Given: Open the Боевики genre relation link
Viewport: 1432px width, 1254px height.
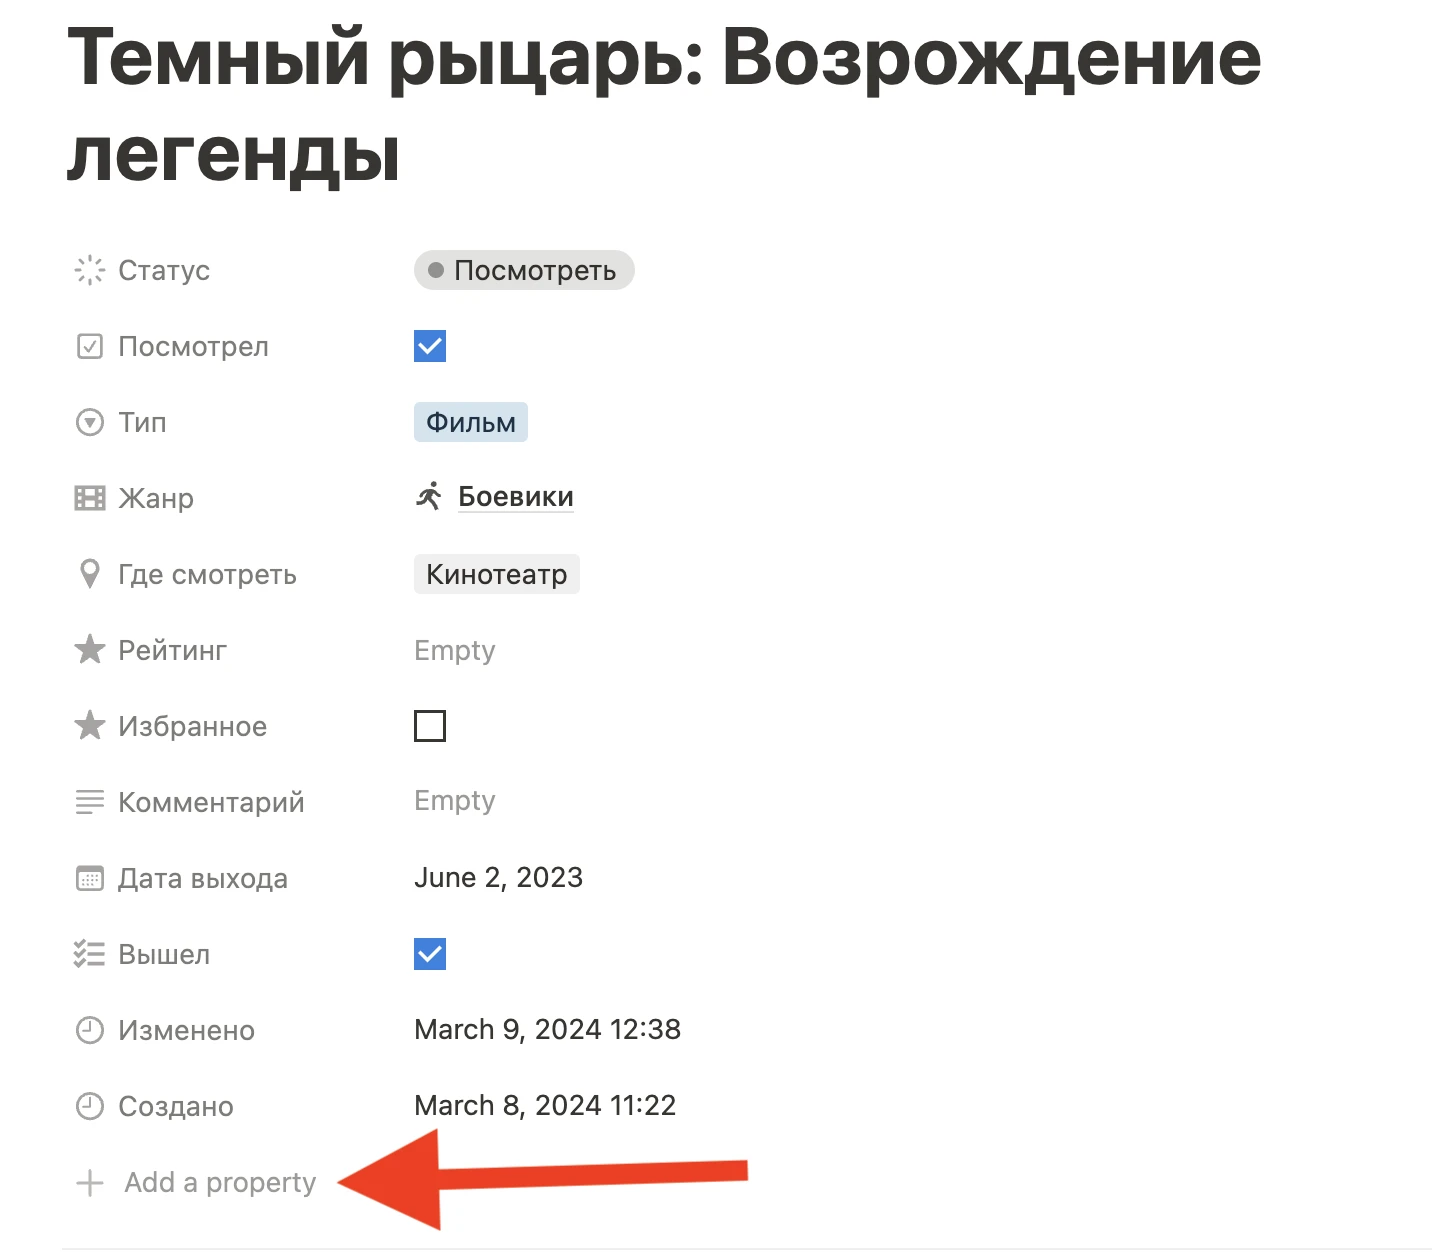Looking at the screenshot, I should [516, 497].
